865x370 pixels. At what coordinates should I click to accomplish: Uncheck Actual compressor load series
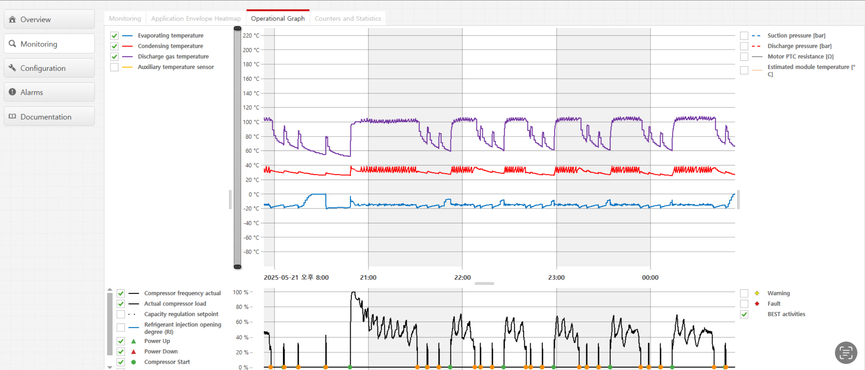(120, 304)
